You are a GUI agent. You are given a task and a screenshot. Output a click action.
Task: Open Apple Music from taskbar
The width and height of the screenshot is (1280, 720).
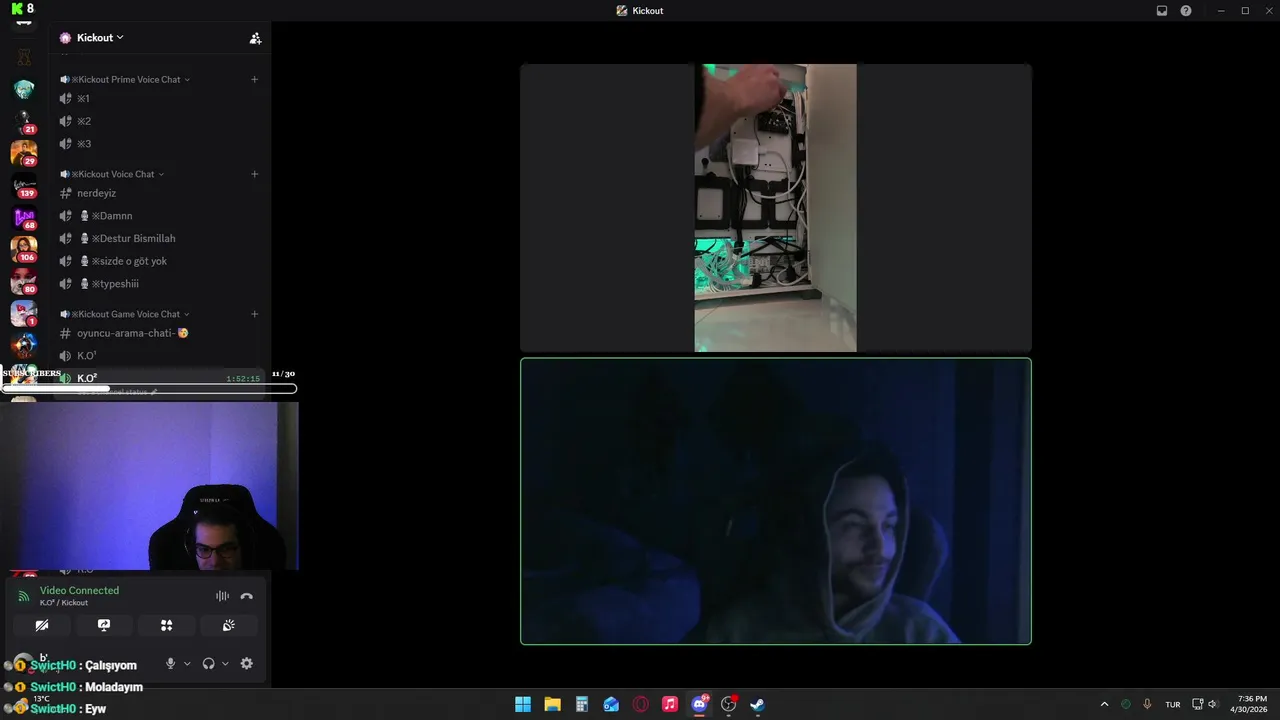[x=670, y=704]
